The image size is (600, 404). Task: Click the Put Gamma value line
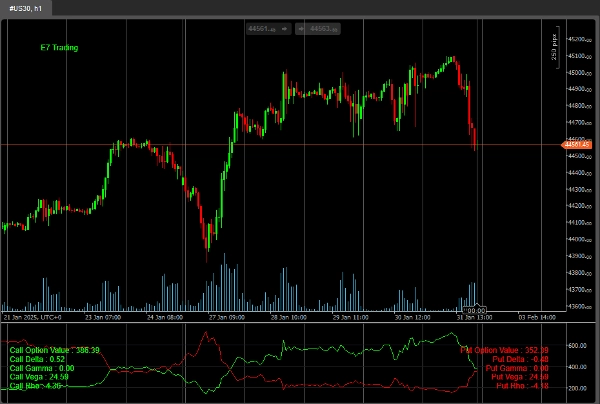point(518,368)
